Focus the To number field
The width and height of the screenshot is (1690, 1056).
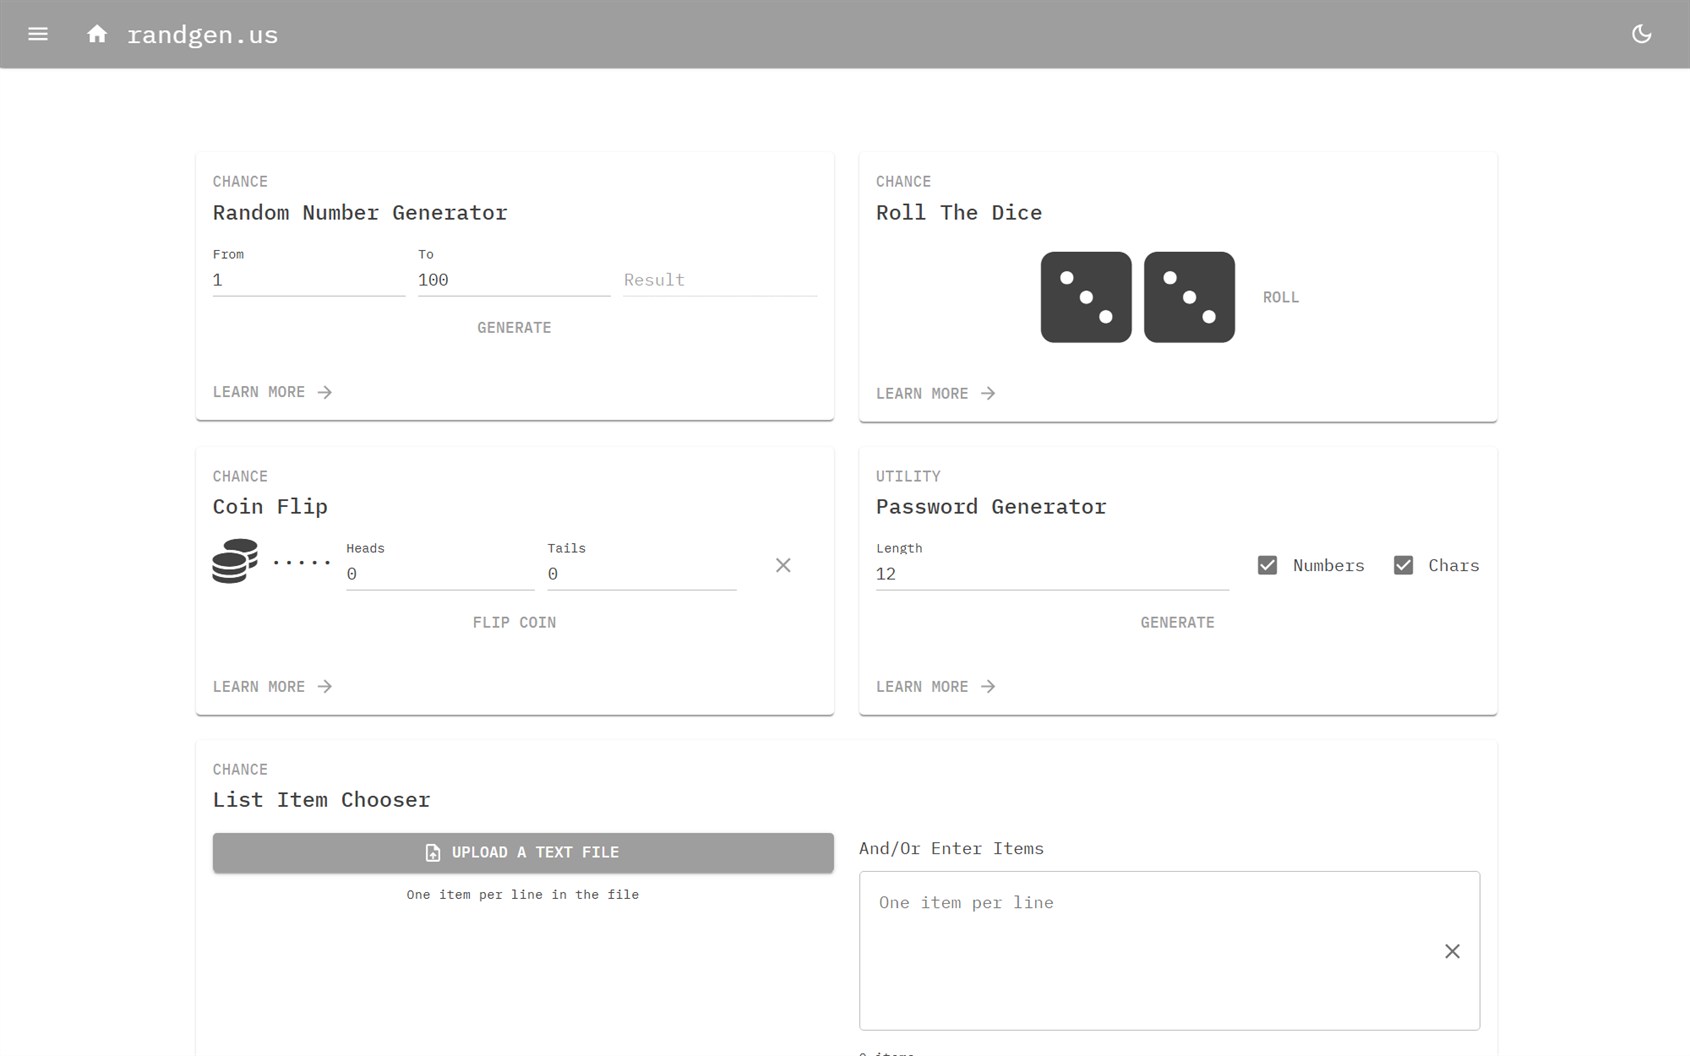(514, 280)
